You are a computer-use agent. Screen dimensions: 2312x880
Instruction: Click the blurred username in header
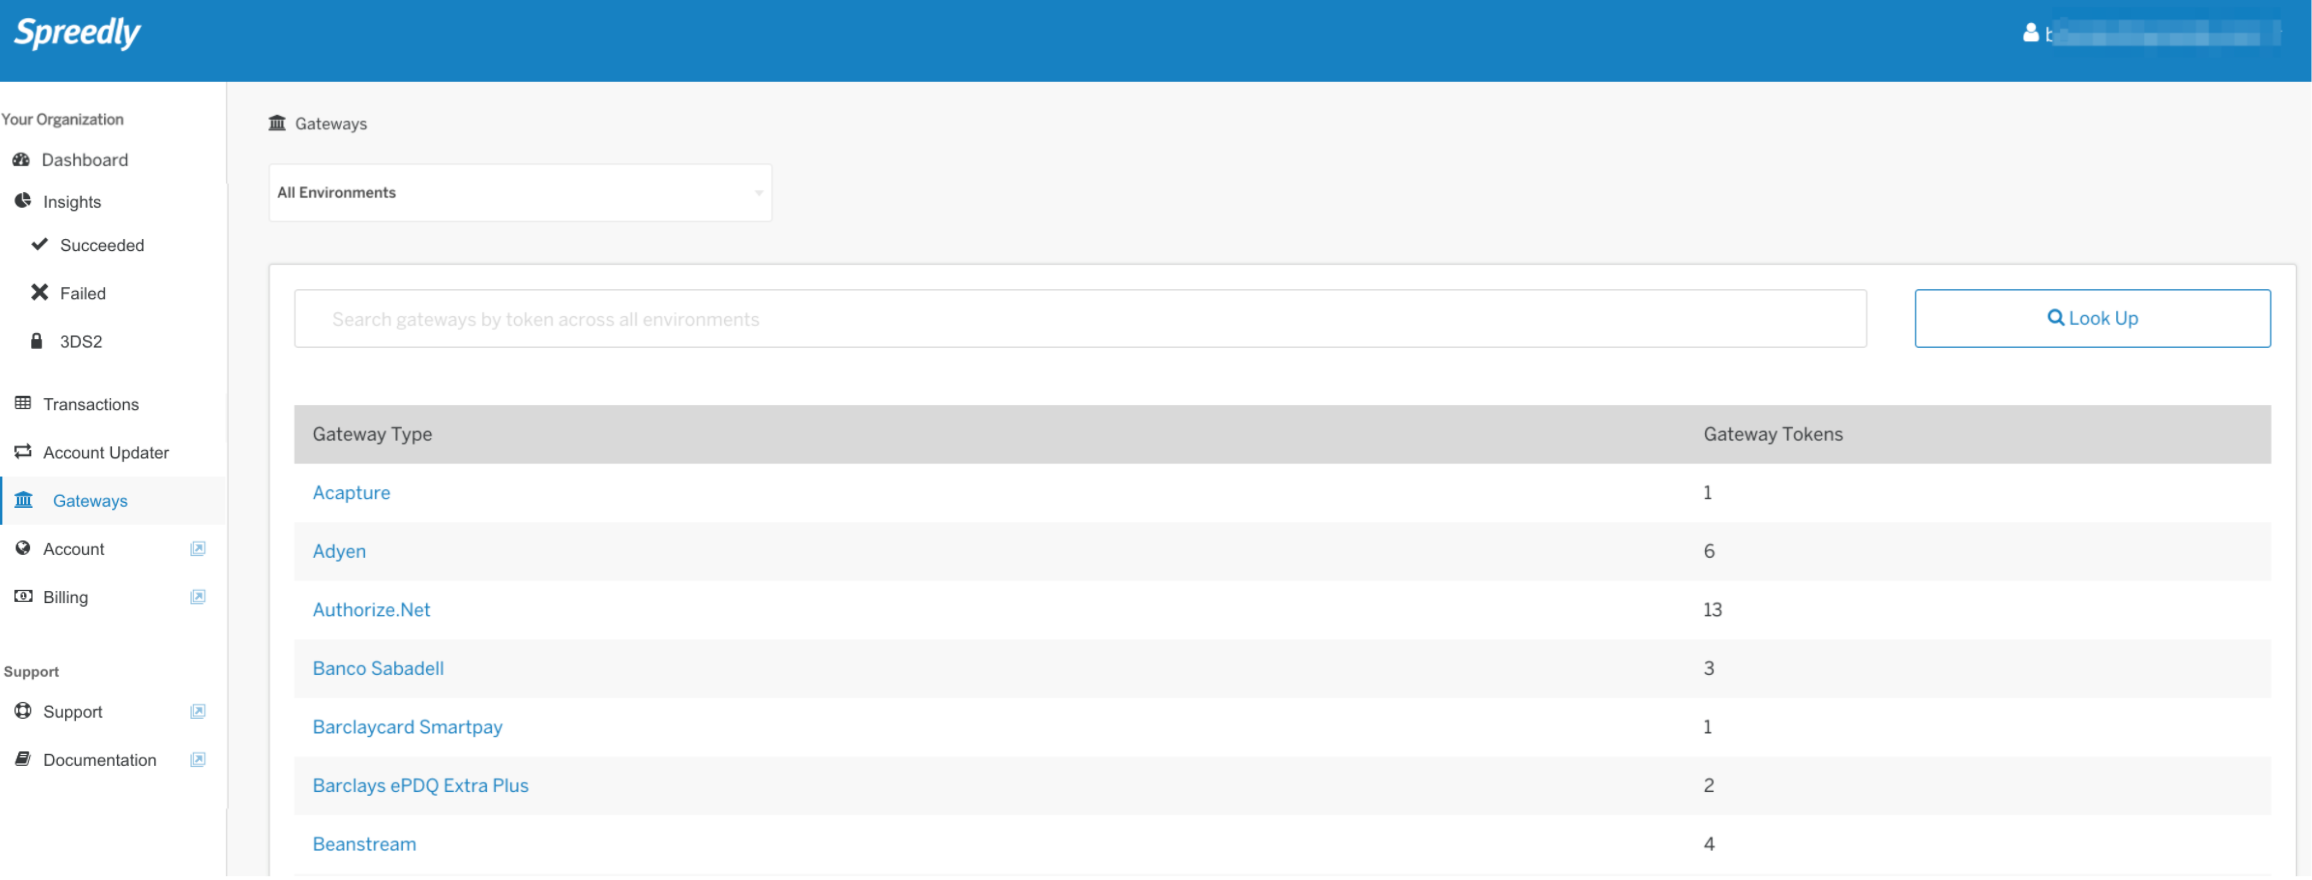pyautogui.click(x=2162, y=33)
